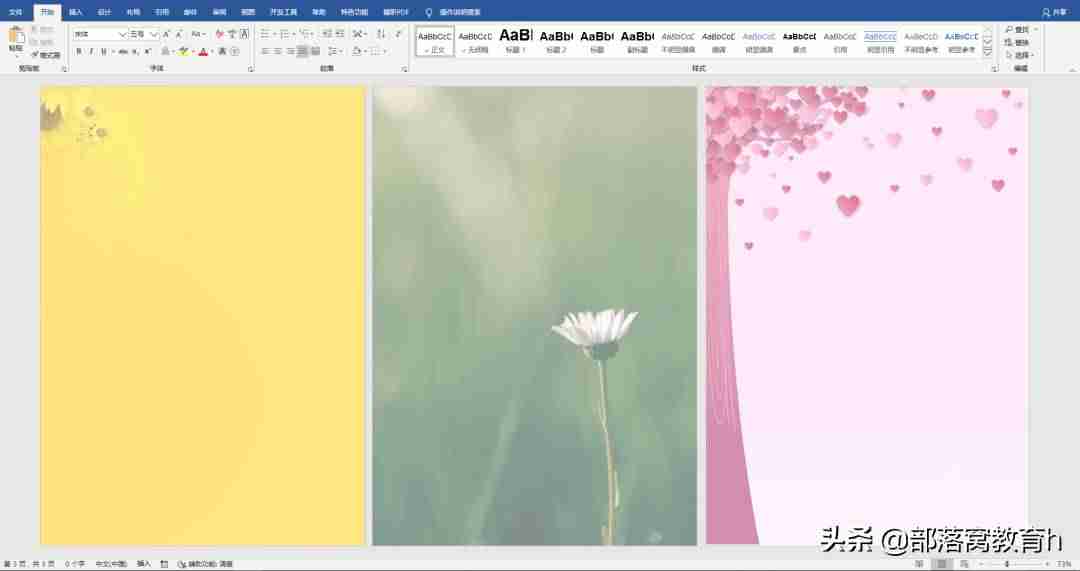Toggle Underline formatting

[x=104, y=52]
